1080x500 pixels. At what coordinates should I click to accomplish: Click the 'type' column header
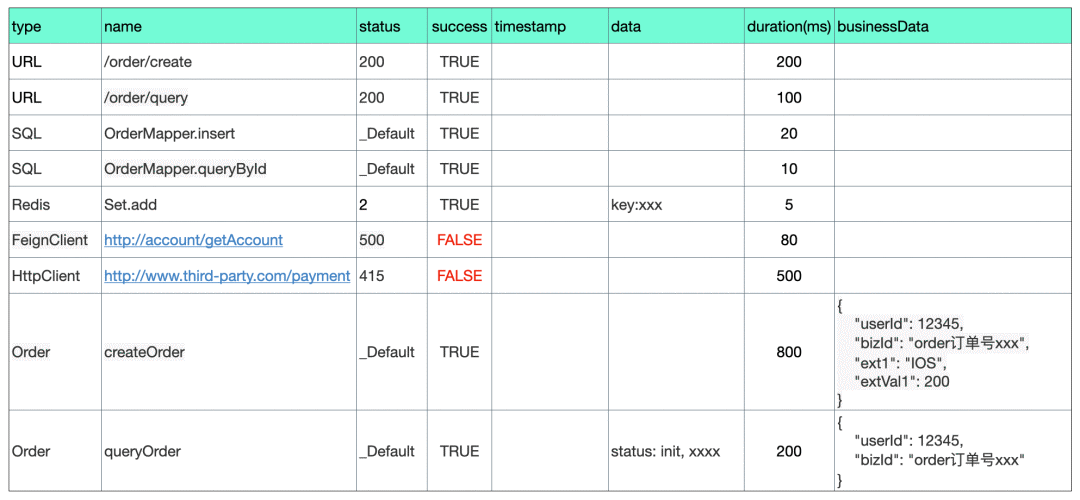click(27, 27)
